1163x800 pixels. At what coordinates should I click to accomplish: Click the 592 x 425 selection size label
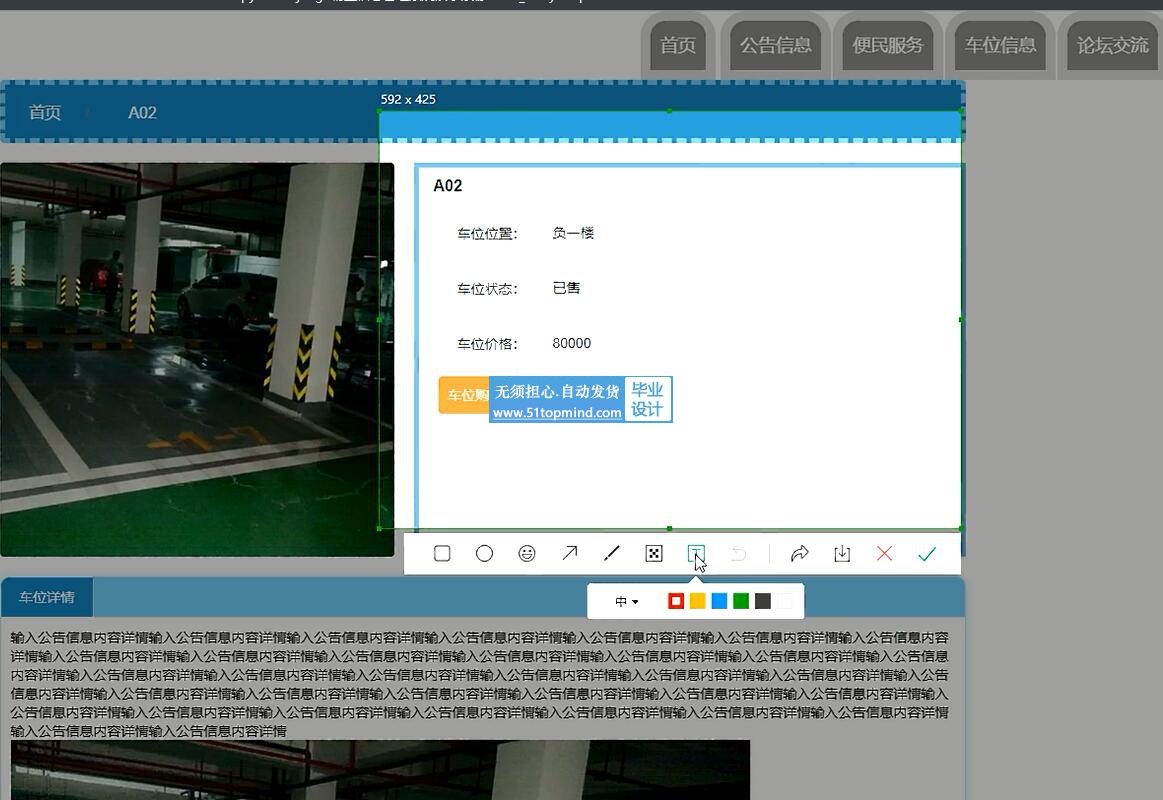point(408,99)
